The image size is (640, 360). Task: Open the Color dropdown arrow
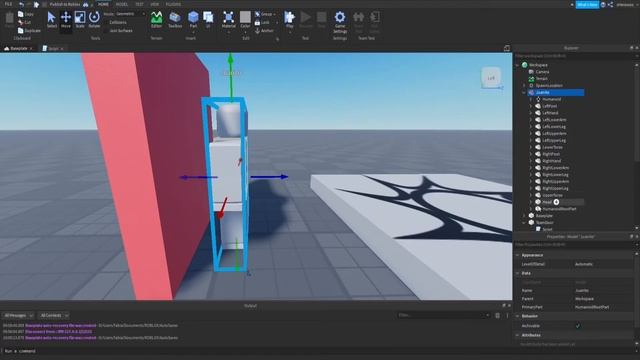[x=245, y=31]
